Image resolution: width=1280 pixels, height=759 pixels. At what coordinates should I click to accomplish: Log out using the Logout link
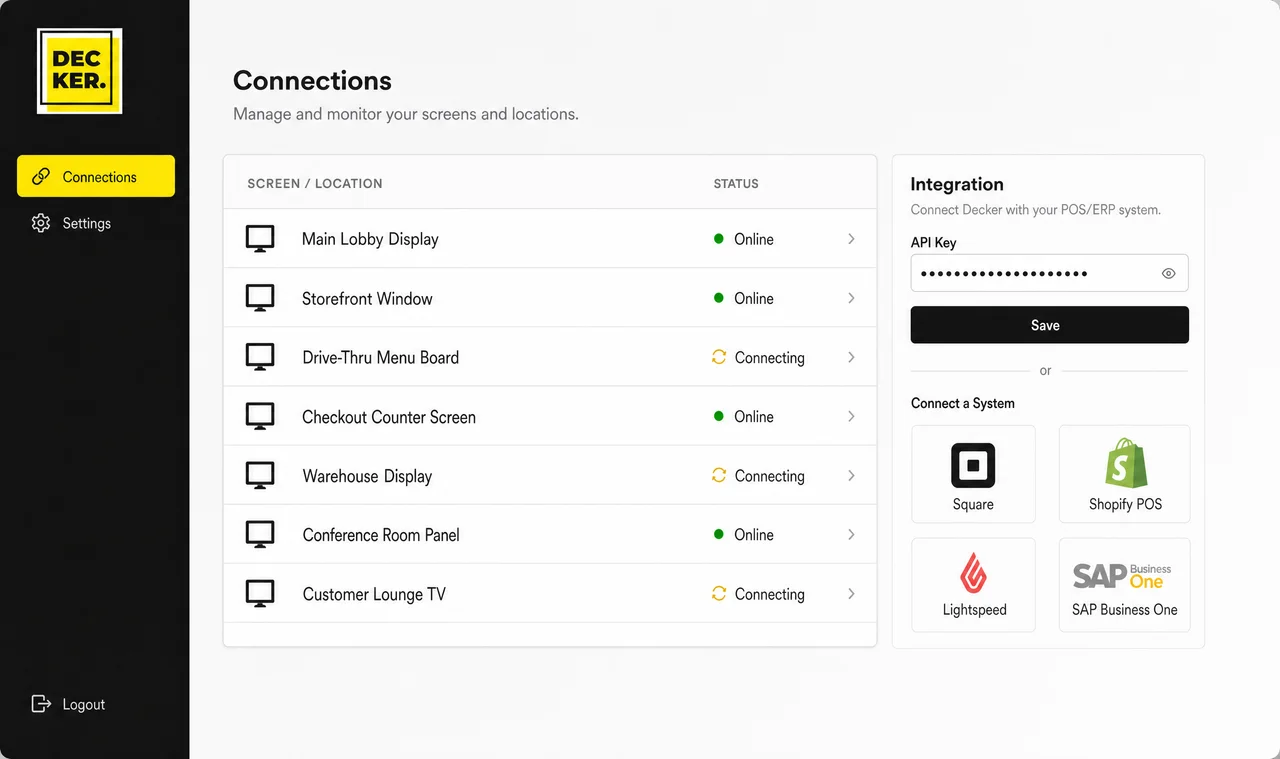click(x=68, y=704)
